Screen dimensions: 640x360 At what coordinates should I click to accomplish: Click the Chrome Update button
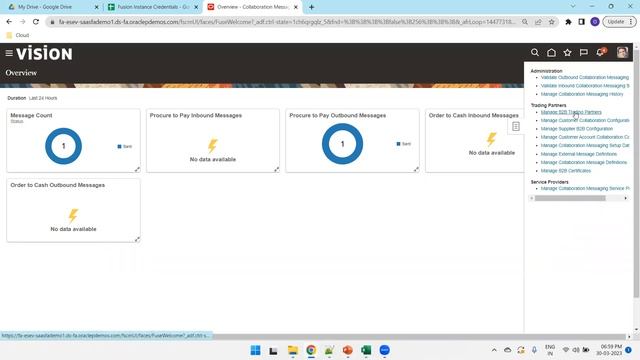619,22
